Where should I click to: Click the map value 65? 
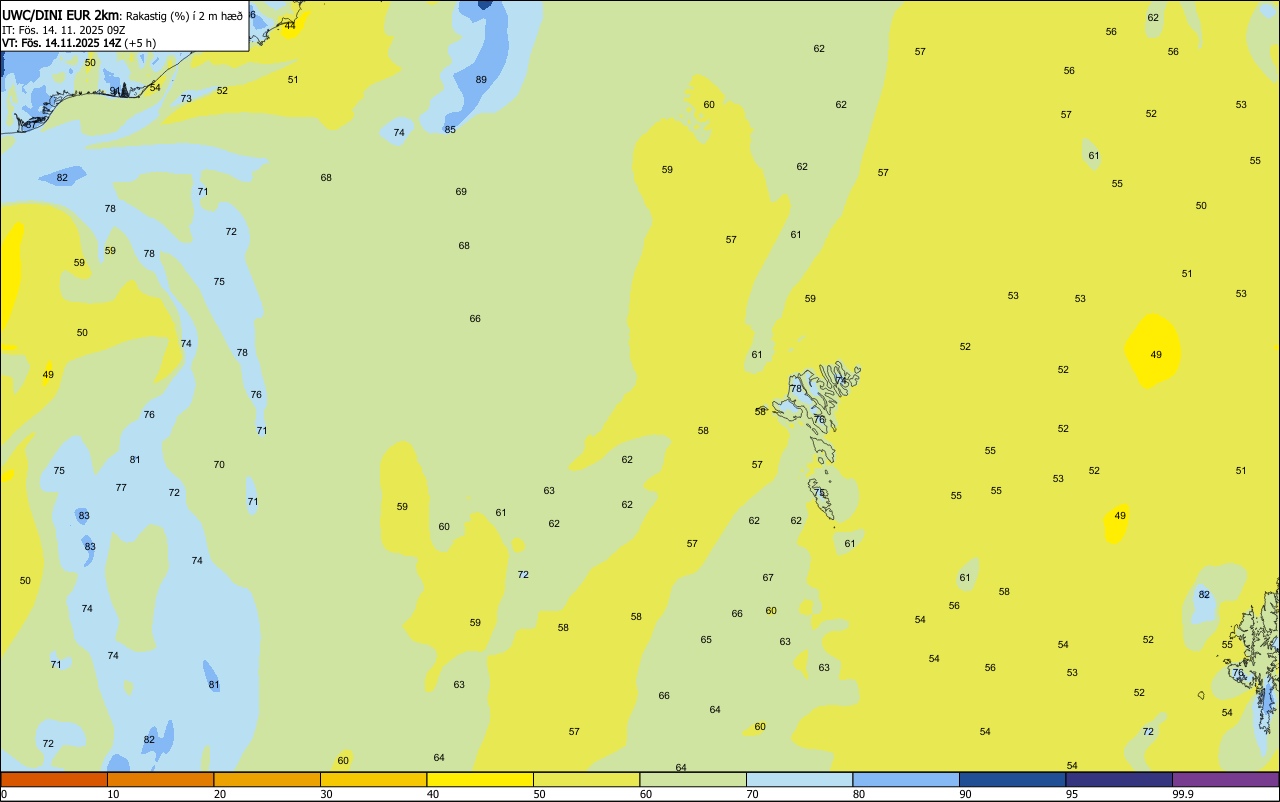(706, 640)
